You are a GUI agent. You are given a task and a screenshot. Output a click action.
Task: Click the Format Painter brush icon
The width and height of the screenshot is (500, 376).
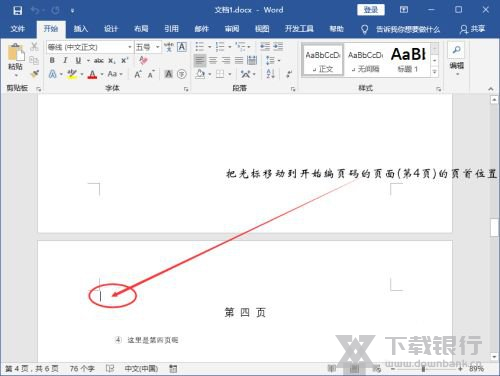click(34, 74)
